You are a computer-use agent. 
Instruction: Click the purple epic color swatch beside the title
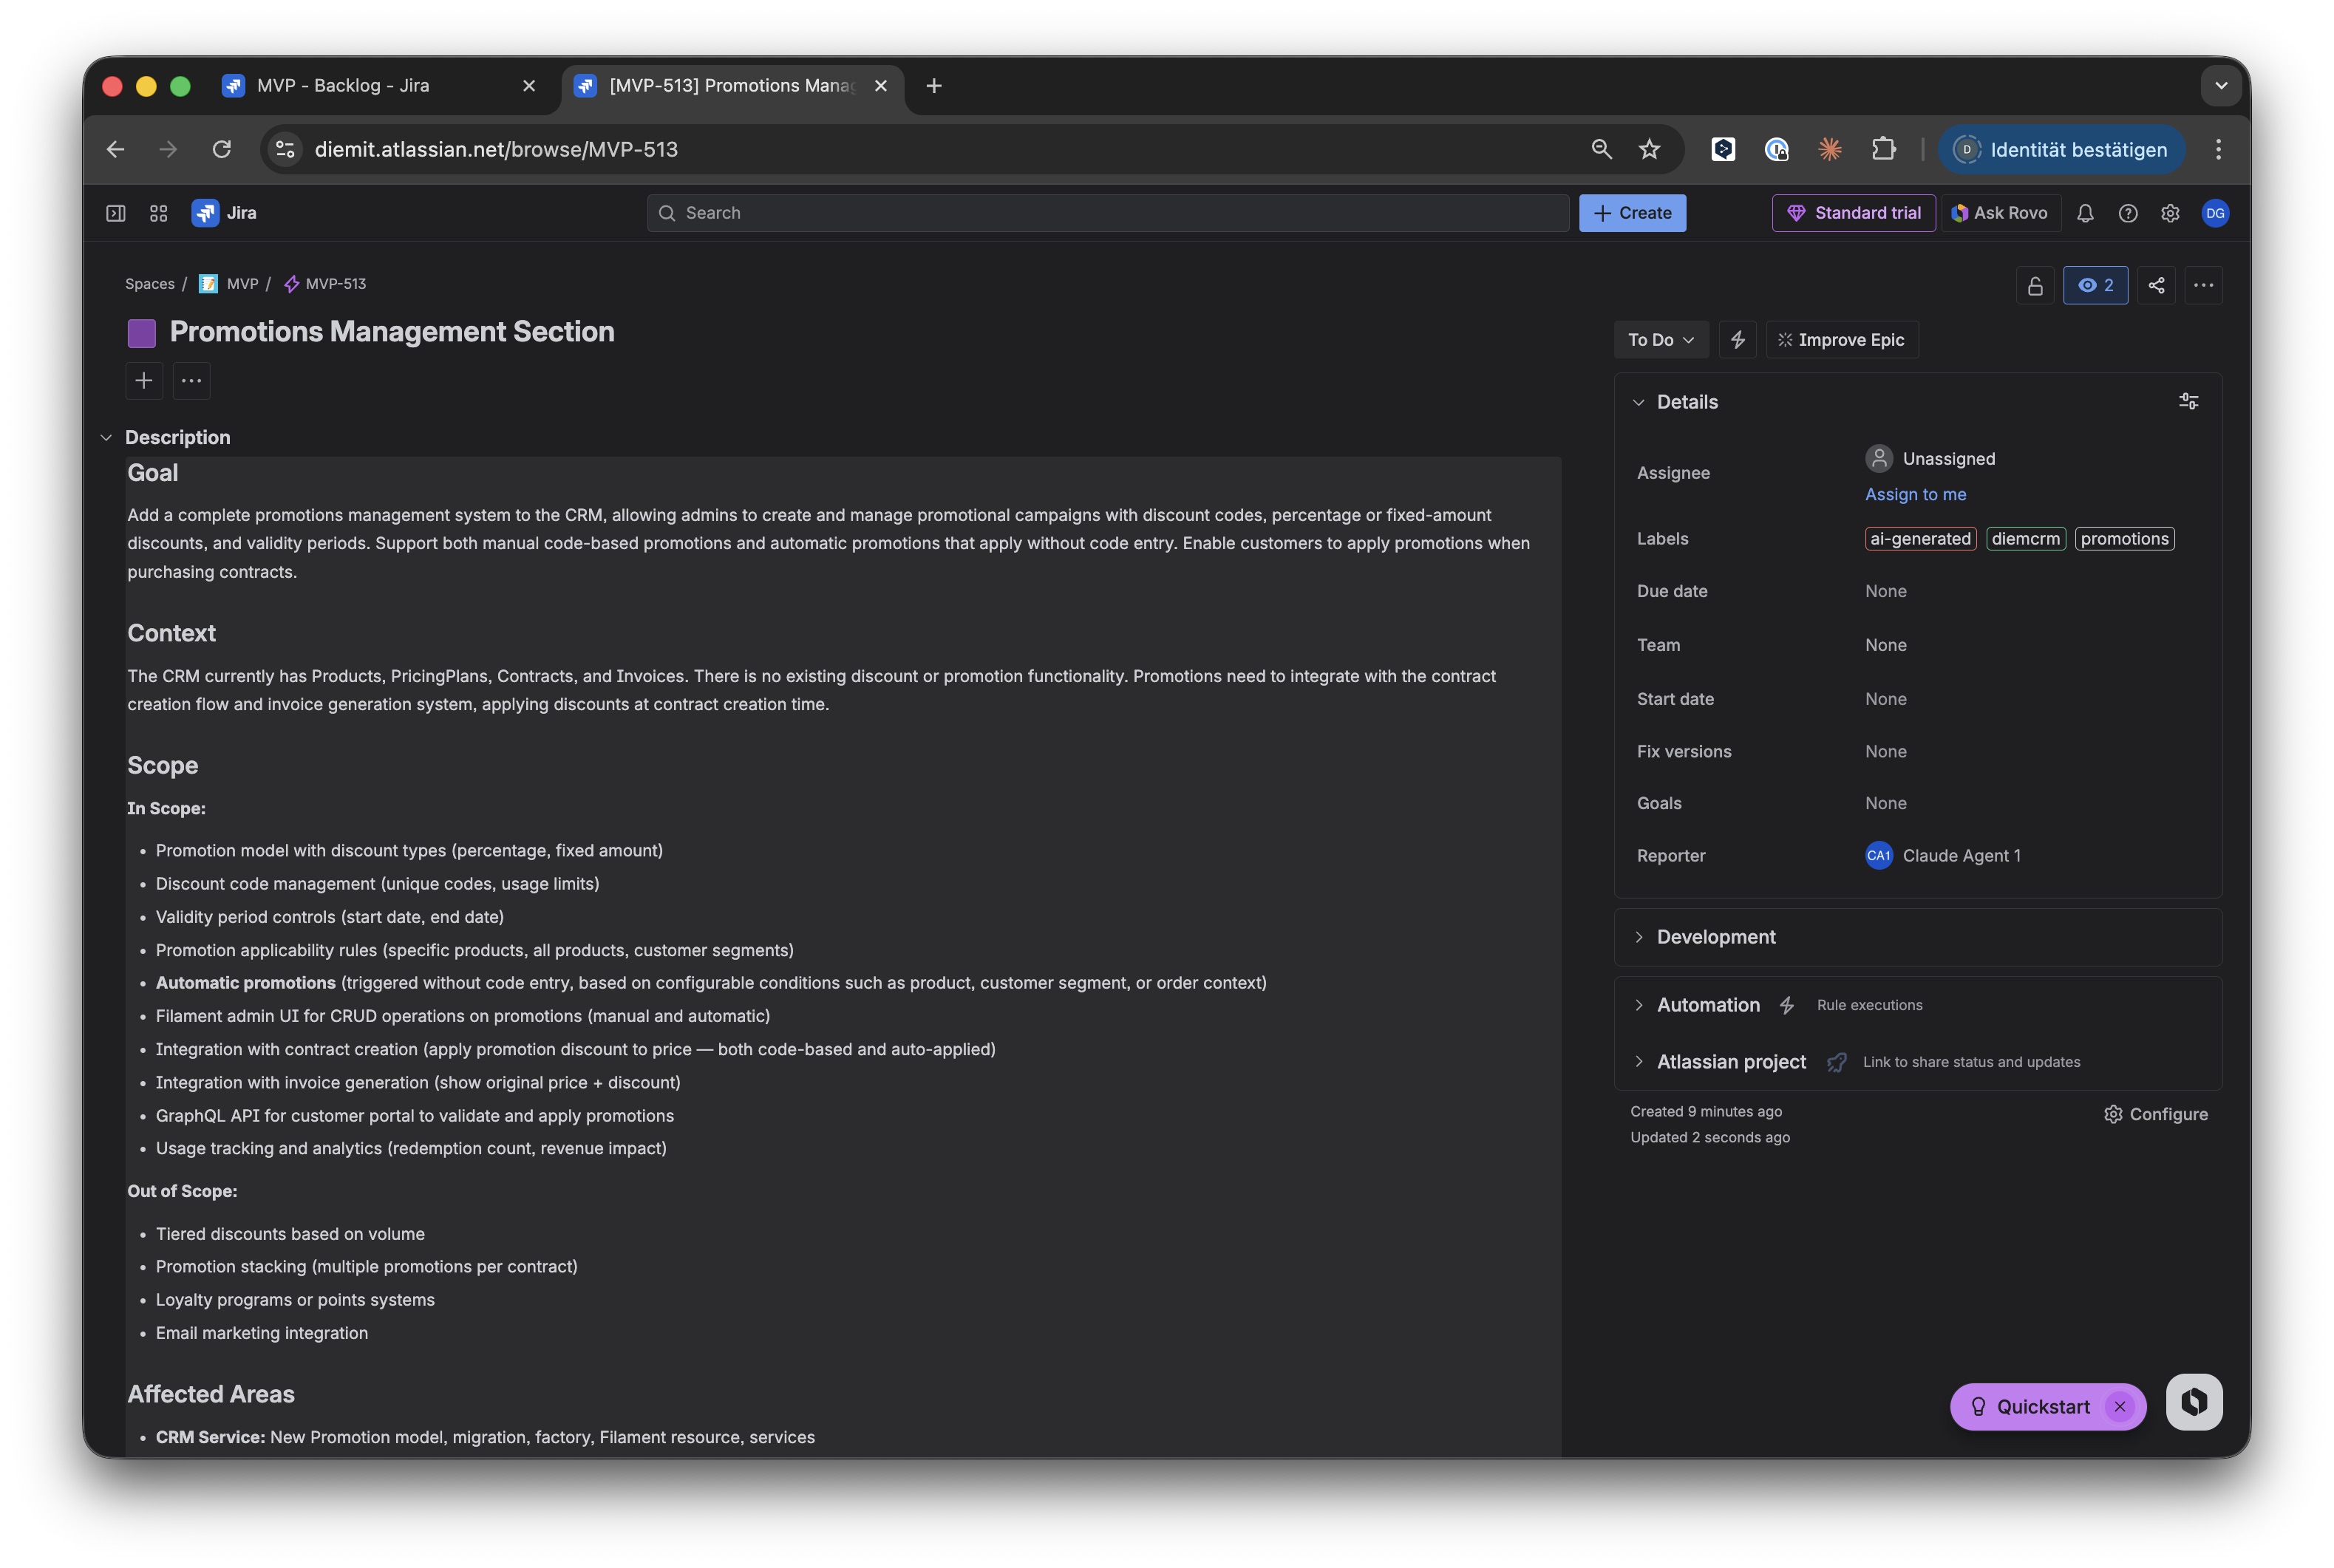[x=142, y=332]
